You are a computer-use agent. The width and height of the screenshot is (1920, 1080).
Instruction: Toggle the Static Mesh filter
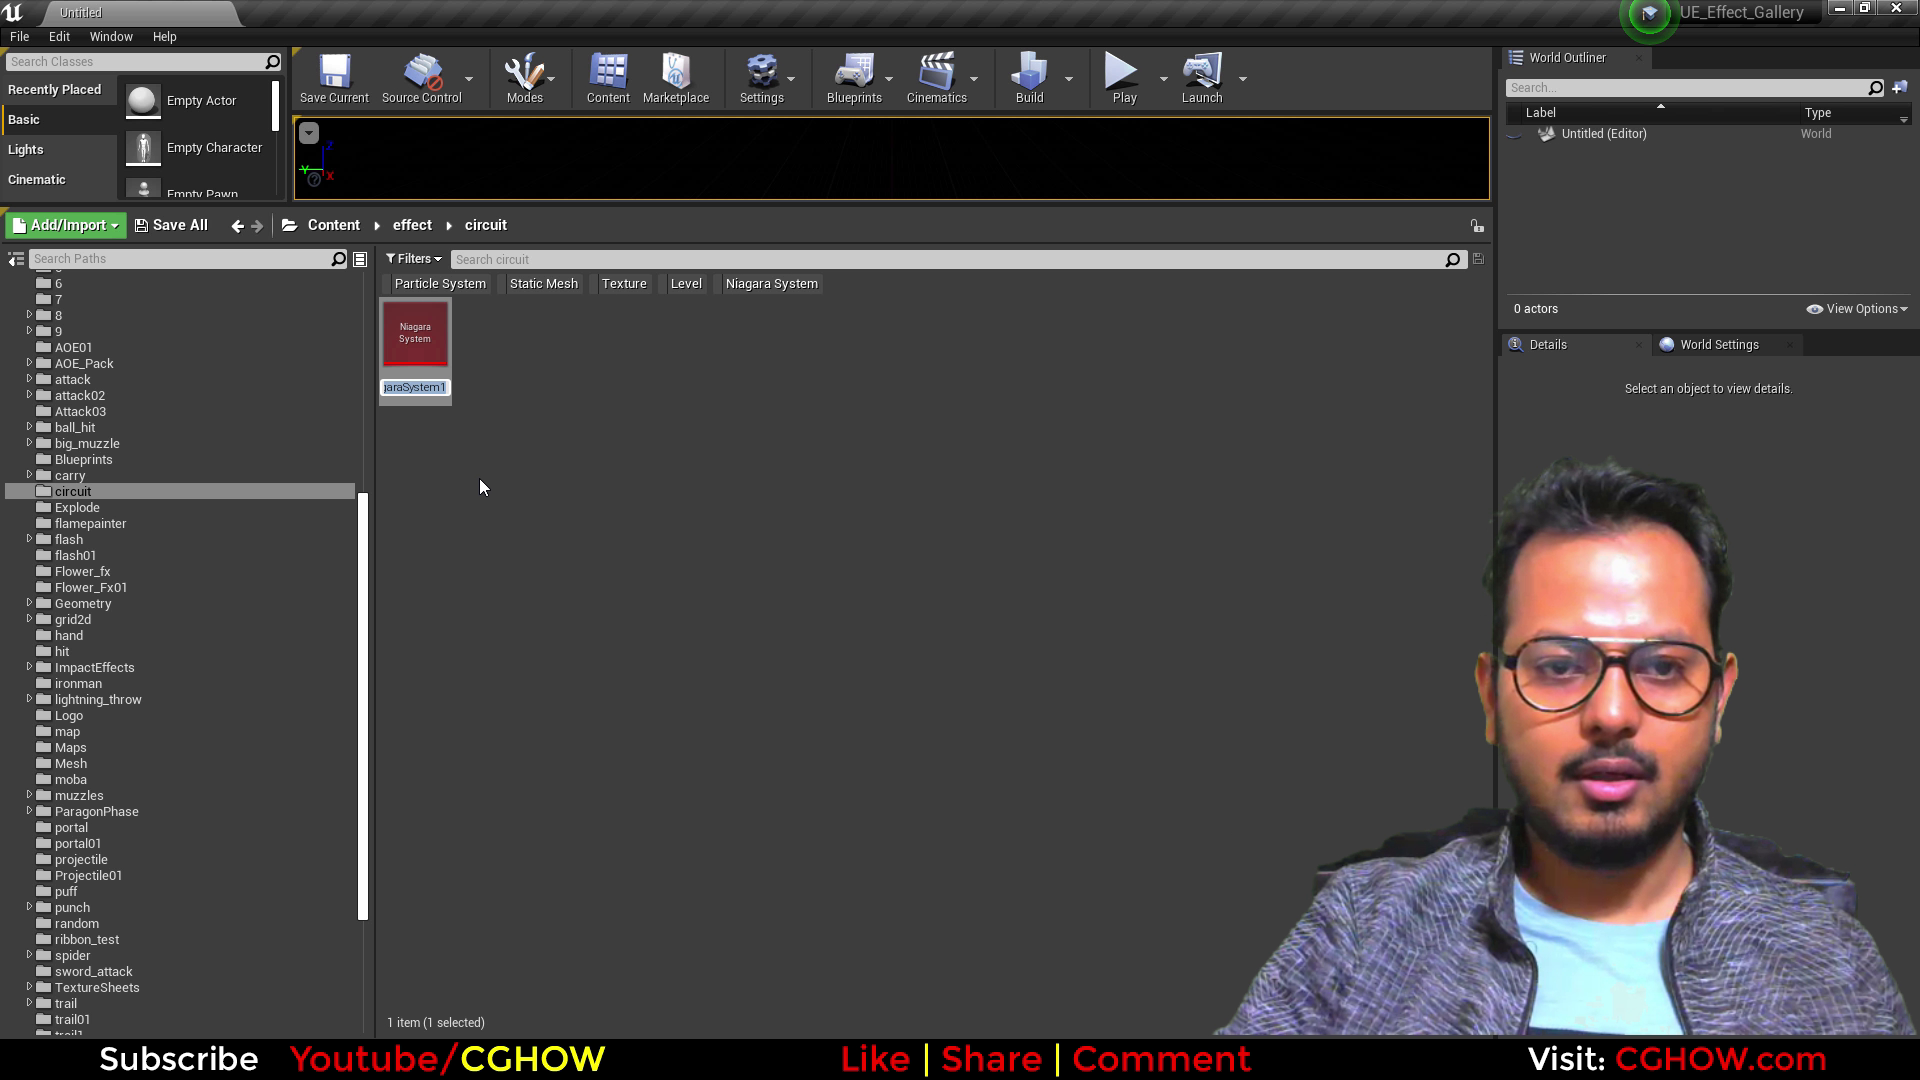[x=543, y=283]
